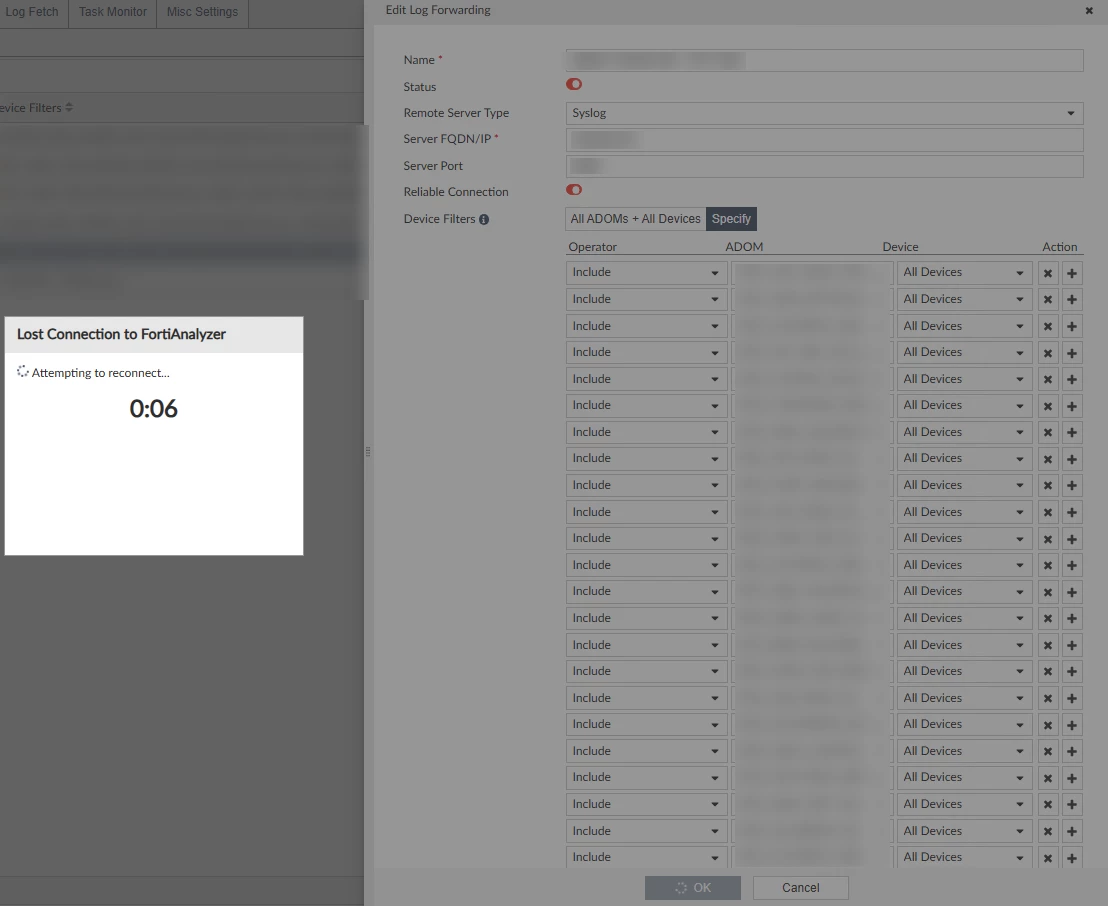The width and height of the screenshot is (1108, 906).
Task: Click the Name input field
Action: 824,60
